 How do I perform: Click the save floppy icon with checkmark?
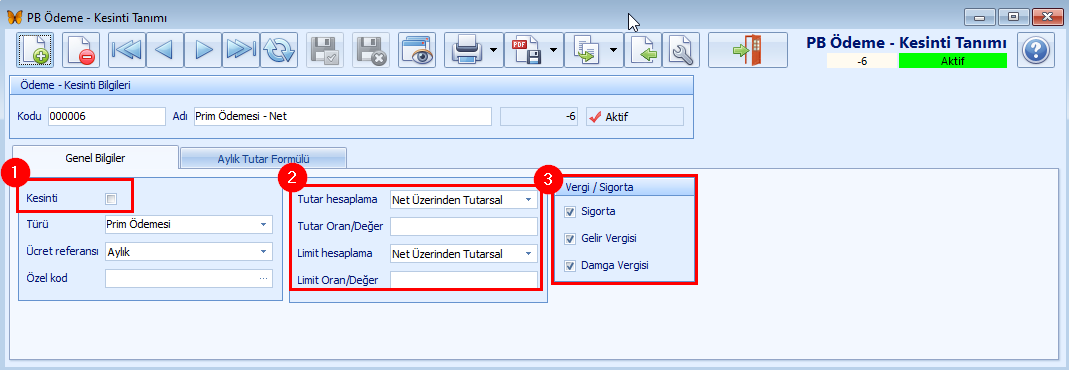(325, 50)
